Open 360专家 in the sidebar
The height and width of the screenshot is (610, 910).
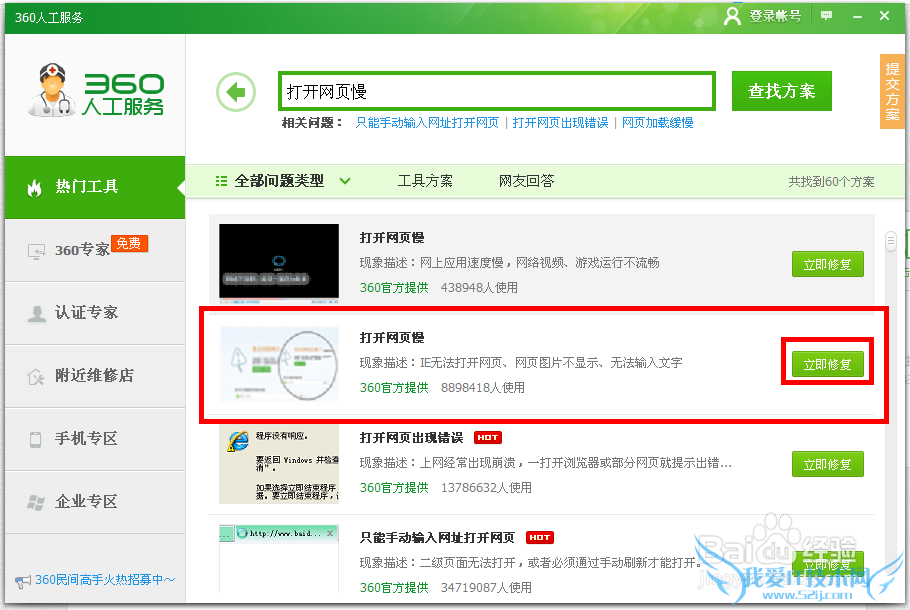[x=95, y=251]
